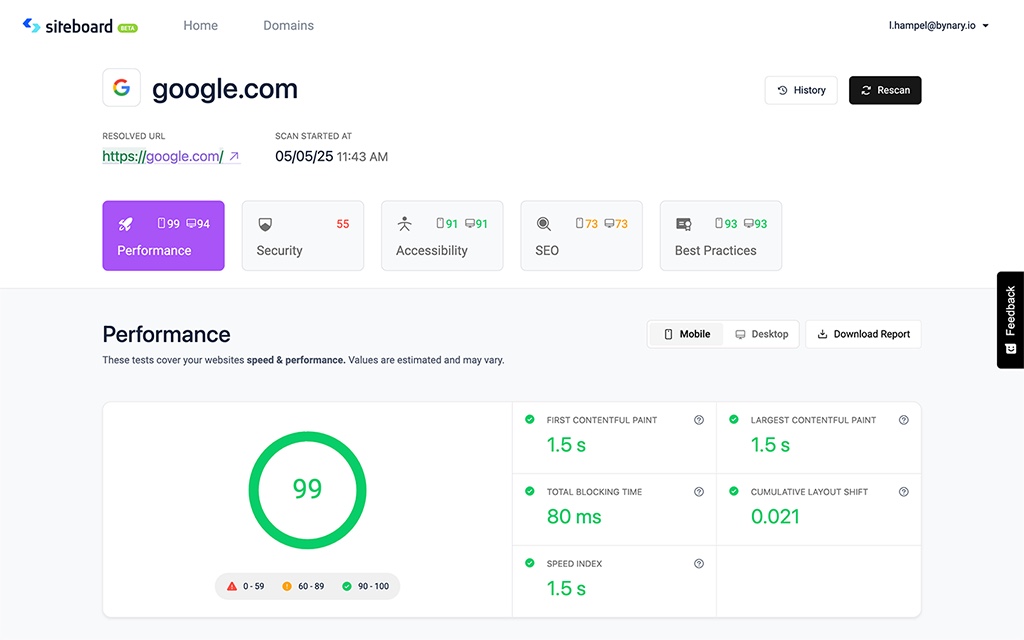This screenshot has width=1024, height=640.
Task: Open the Feedback side panel
Action: (1010, 320)
